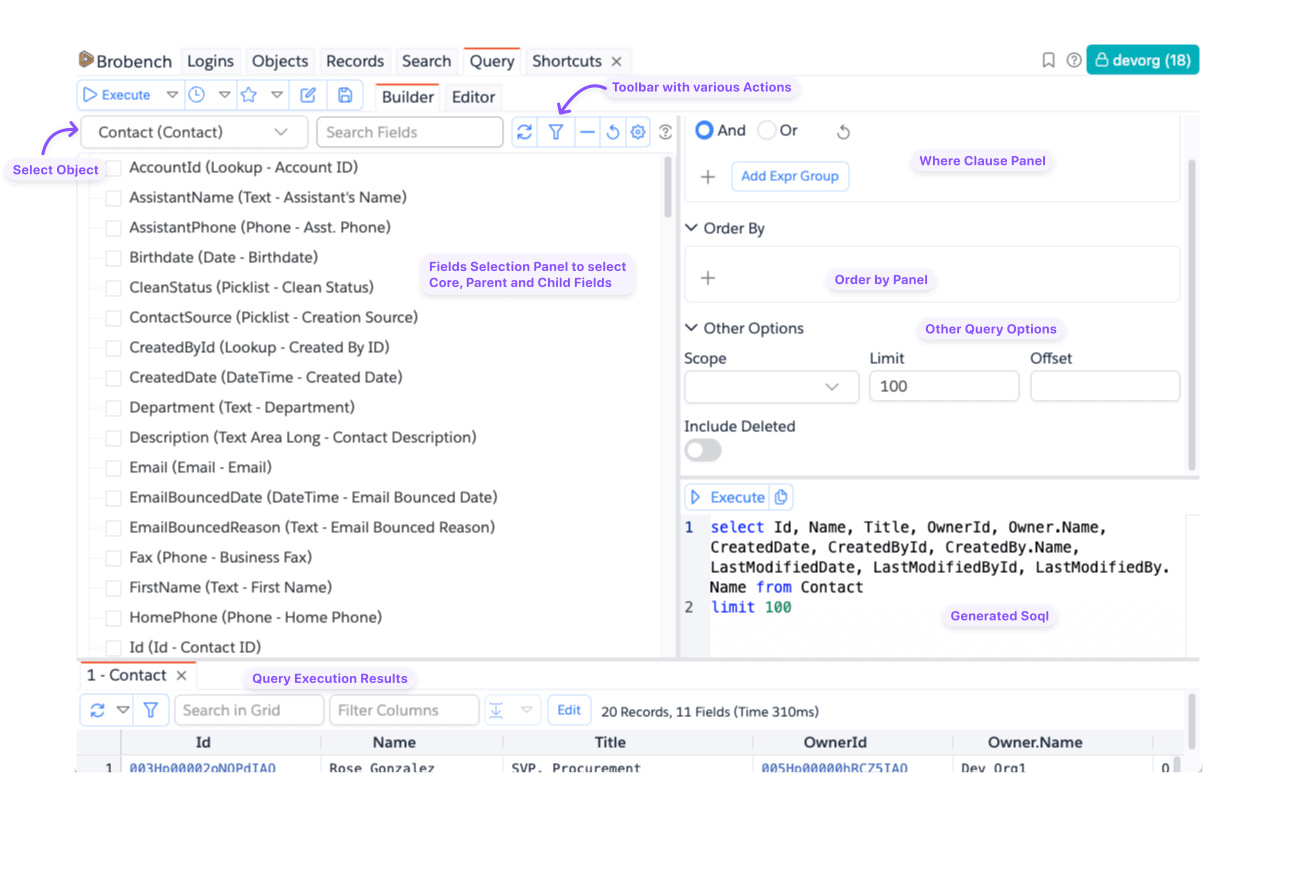Click the plus icon beside Add Expr Group
The width and height of the screenshot is (1311, 877).
point(708,177)
